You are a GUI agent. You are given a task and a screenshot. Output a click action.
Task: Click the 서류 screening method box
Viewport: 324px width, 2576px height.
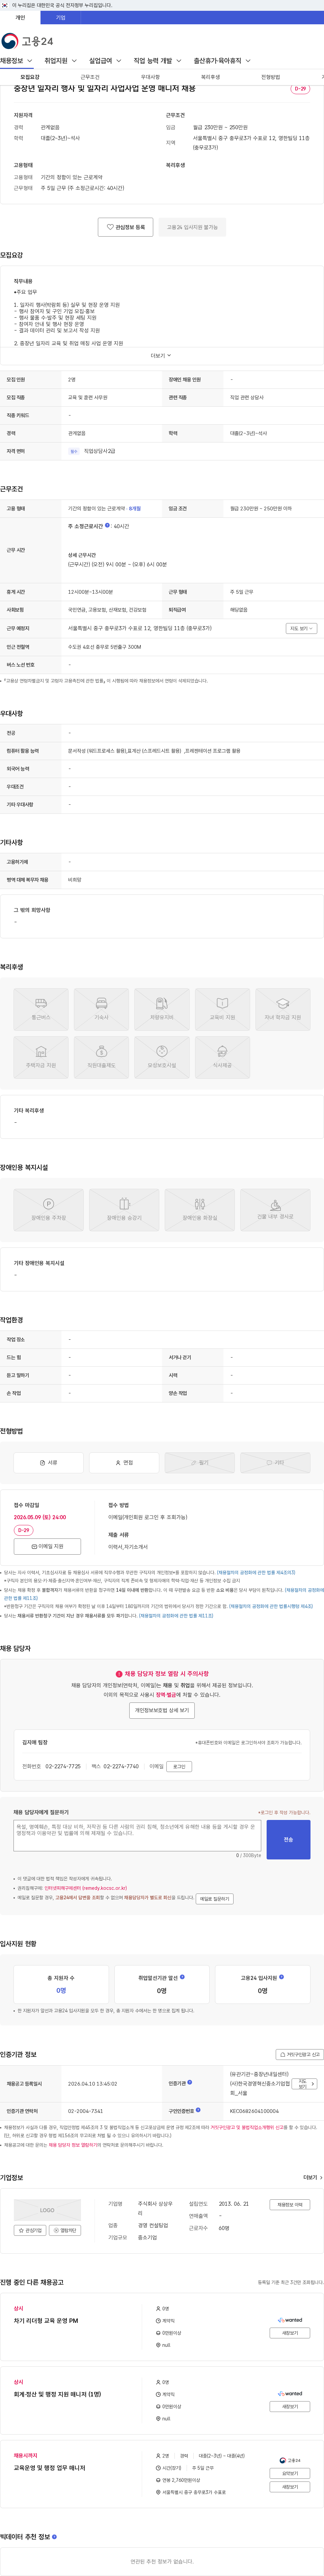click(48, 1462)
